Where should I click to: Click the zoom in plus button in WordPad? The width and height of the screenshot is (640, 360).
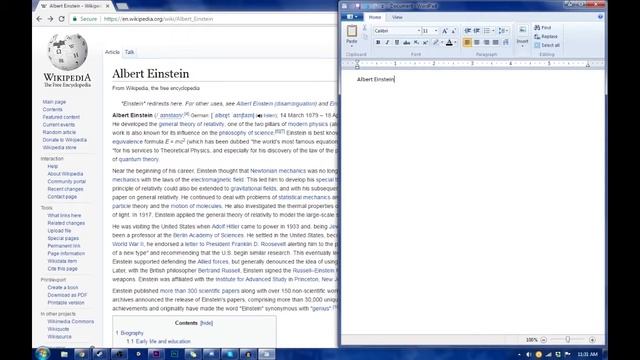[x=592, y=340]
